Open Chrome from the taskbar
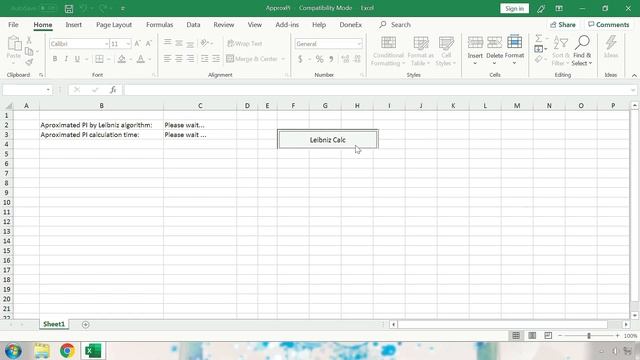640x360 pixels. coord(67,351)
